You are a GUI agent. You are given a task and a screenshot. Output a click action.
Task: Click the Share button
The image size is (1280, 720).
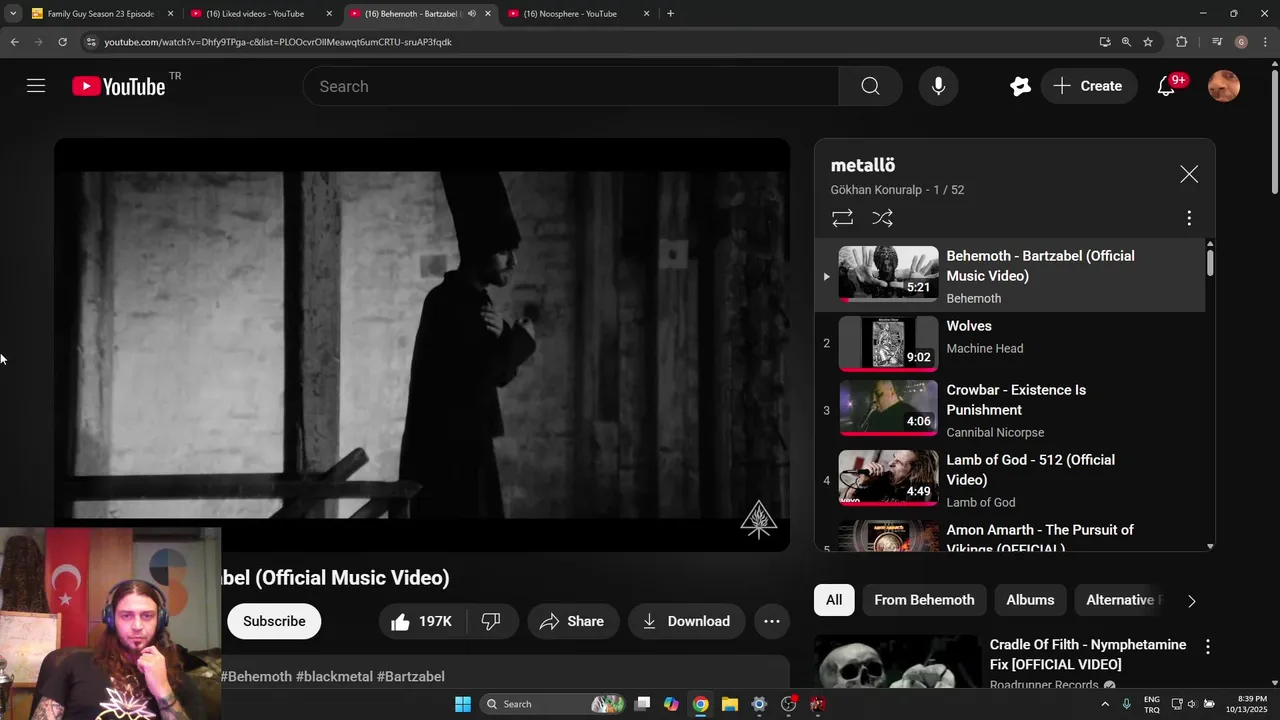[x=571, y=621]
